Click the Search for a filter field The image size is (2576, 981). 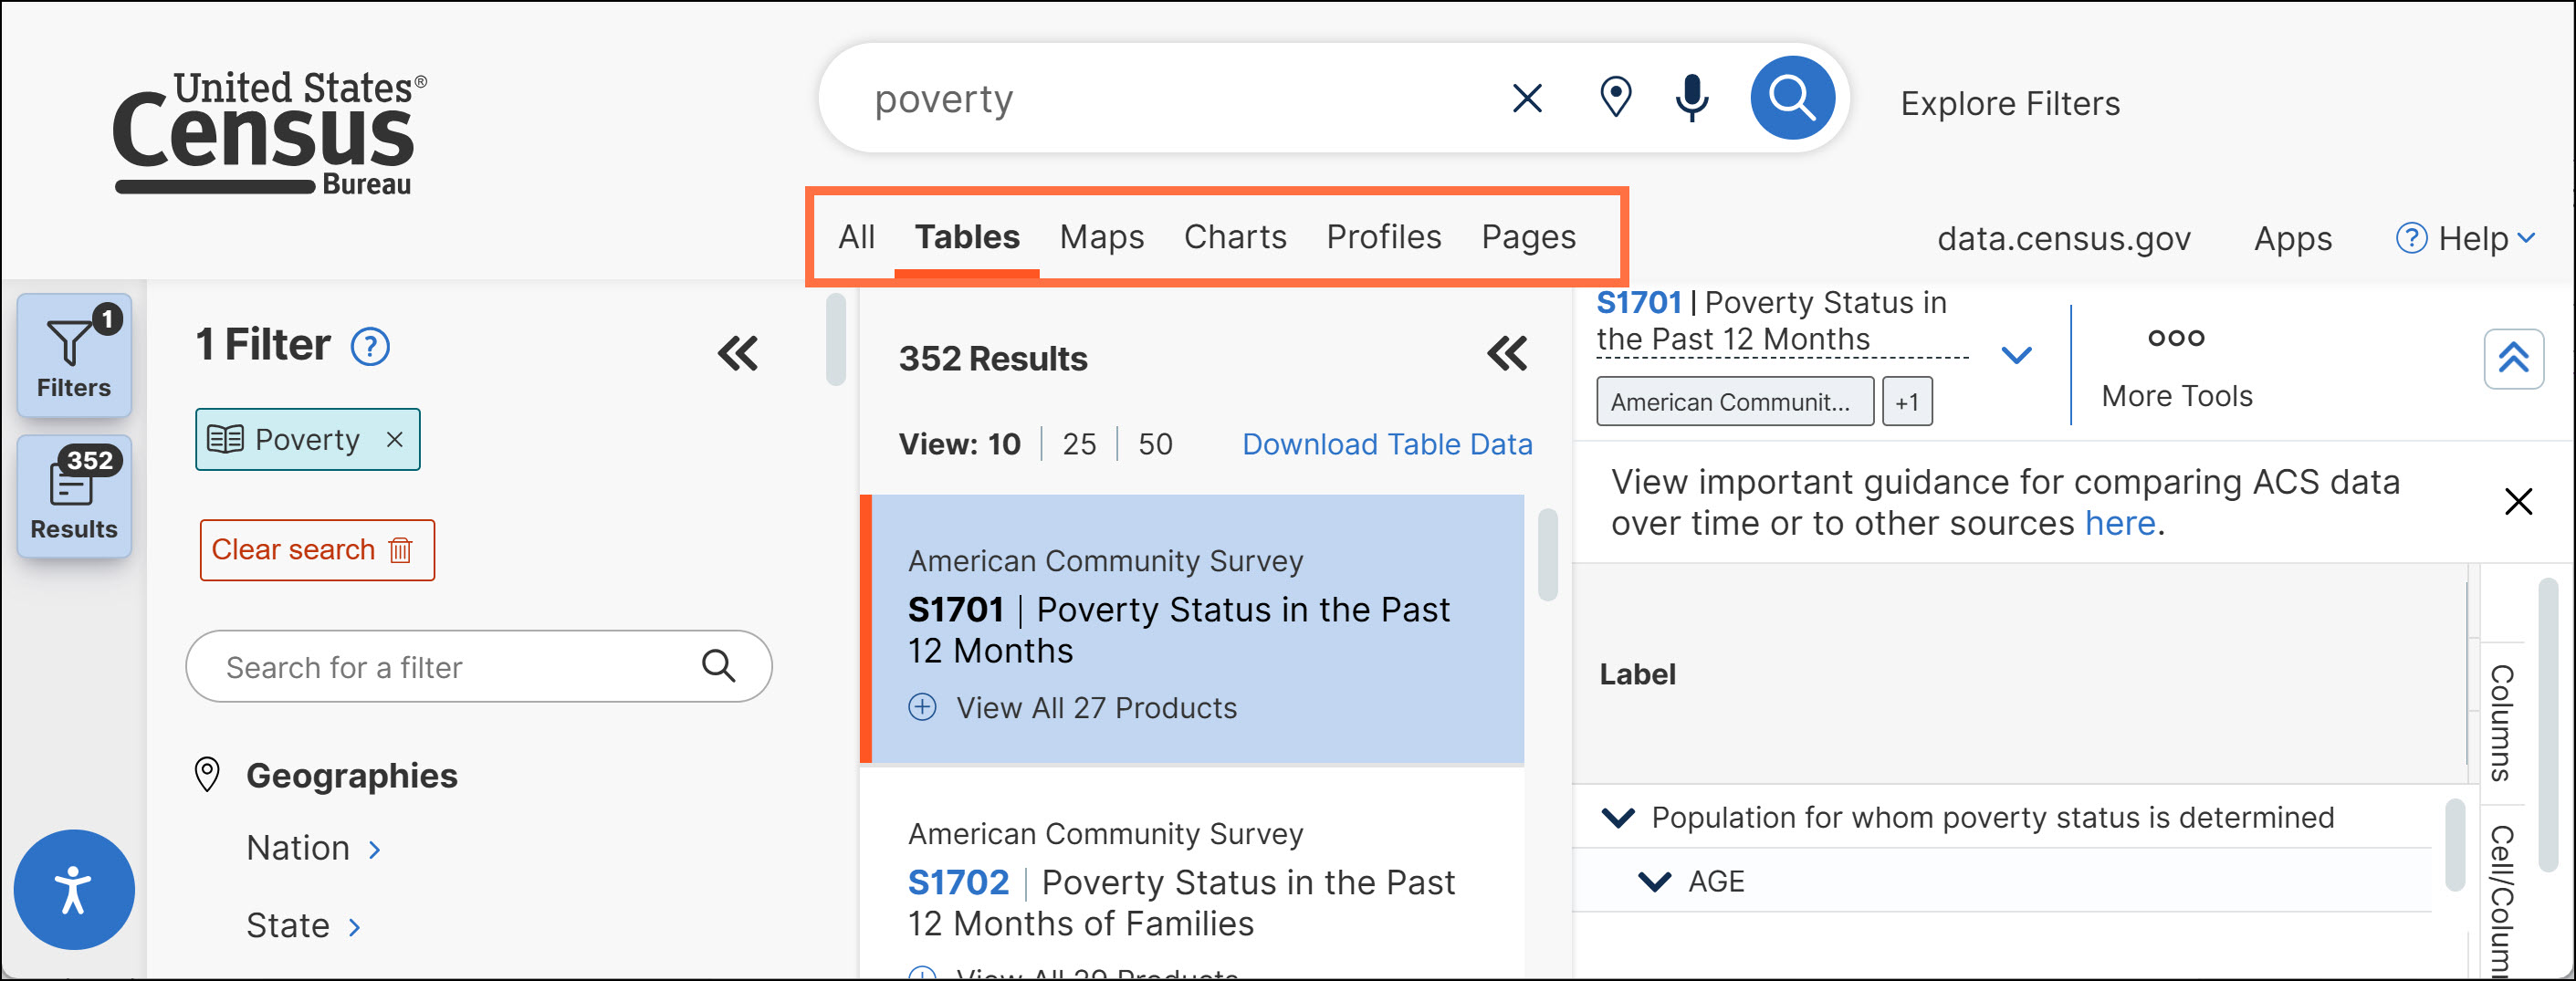(460, 667)
